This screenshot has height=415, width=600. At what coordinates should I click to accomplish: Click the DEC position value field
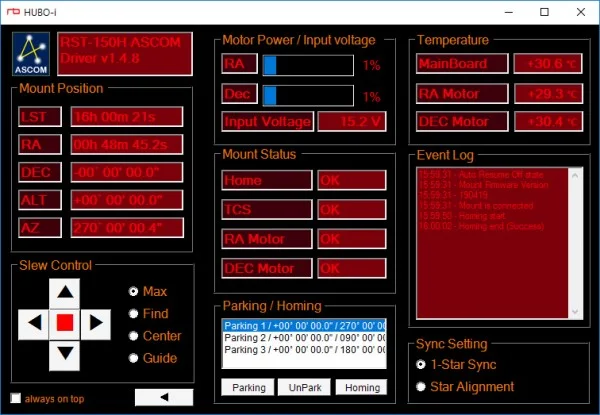point(127,172)
